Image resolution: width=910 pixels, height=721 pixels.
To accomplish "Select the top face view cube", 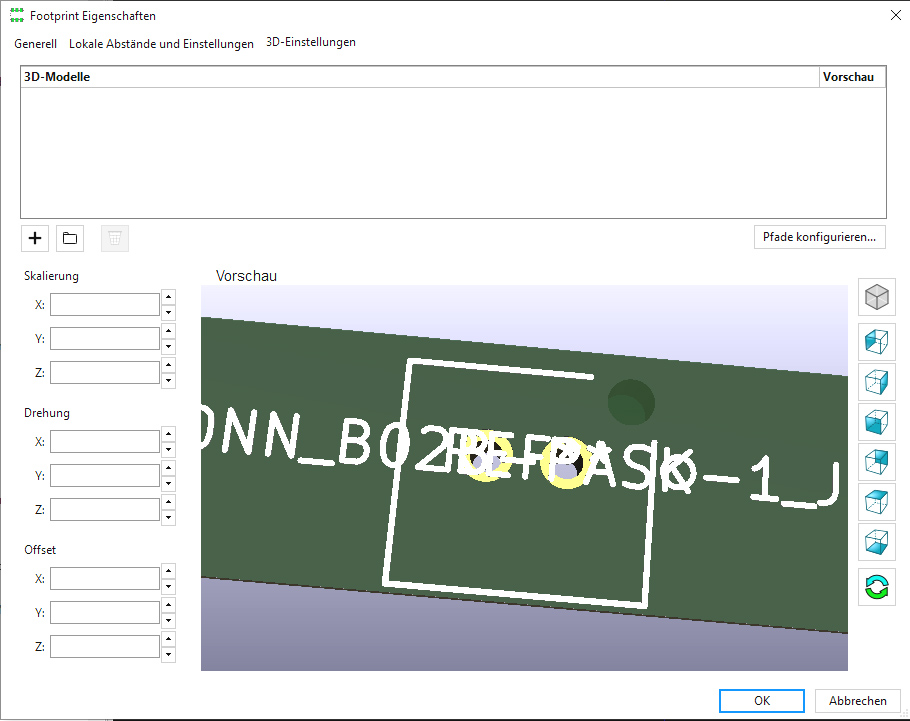I will 876,502.
